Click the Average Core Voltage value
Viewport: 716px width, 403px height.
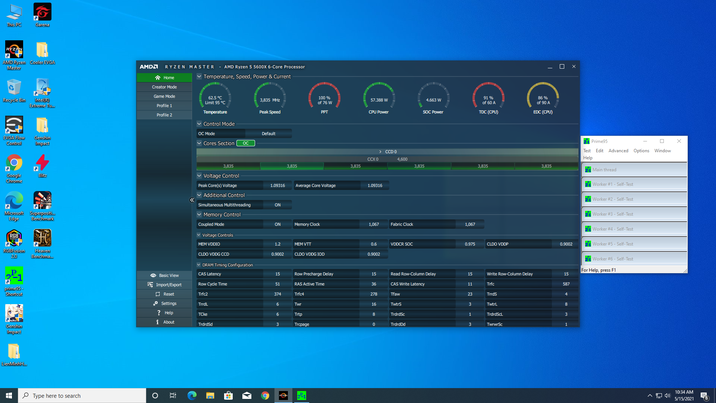pos(374,186)
